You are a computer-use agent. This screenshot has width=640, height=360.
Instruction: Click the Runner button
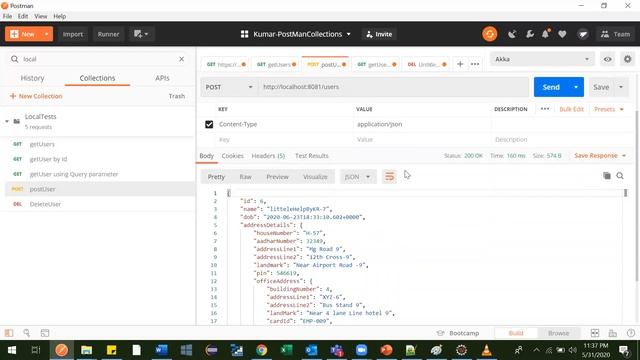pyautogui.click(x=108, y=34)
